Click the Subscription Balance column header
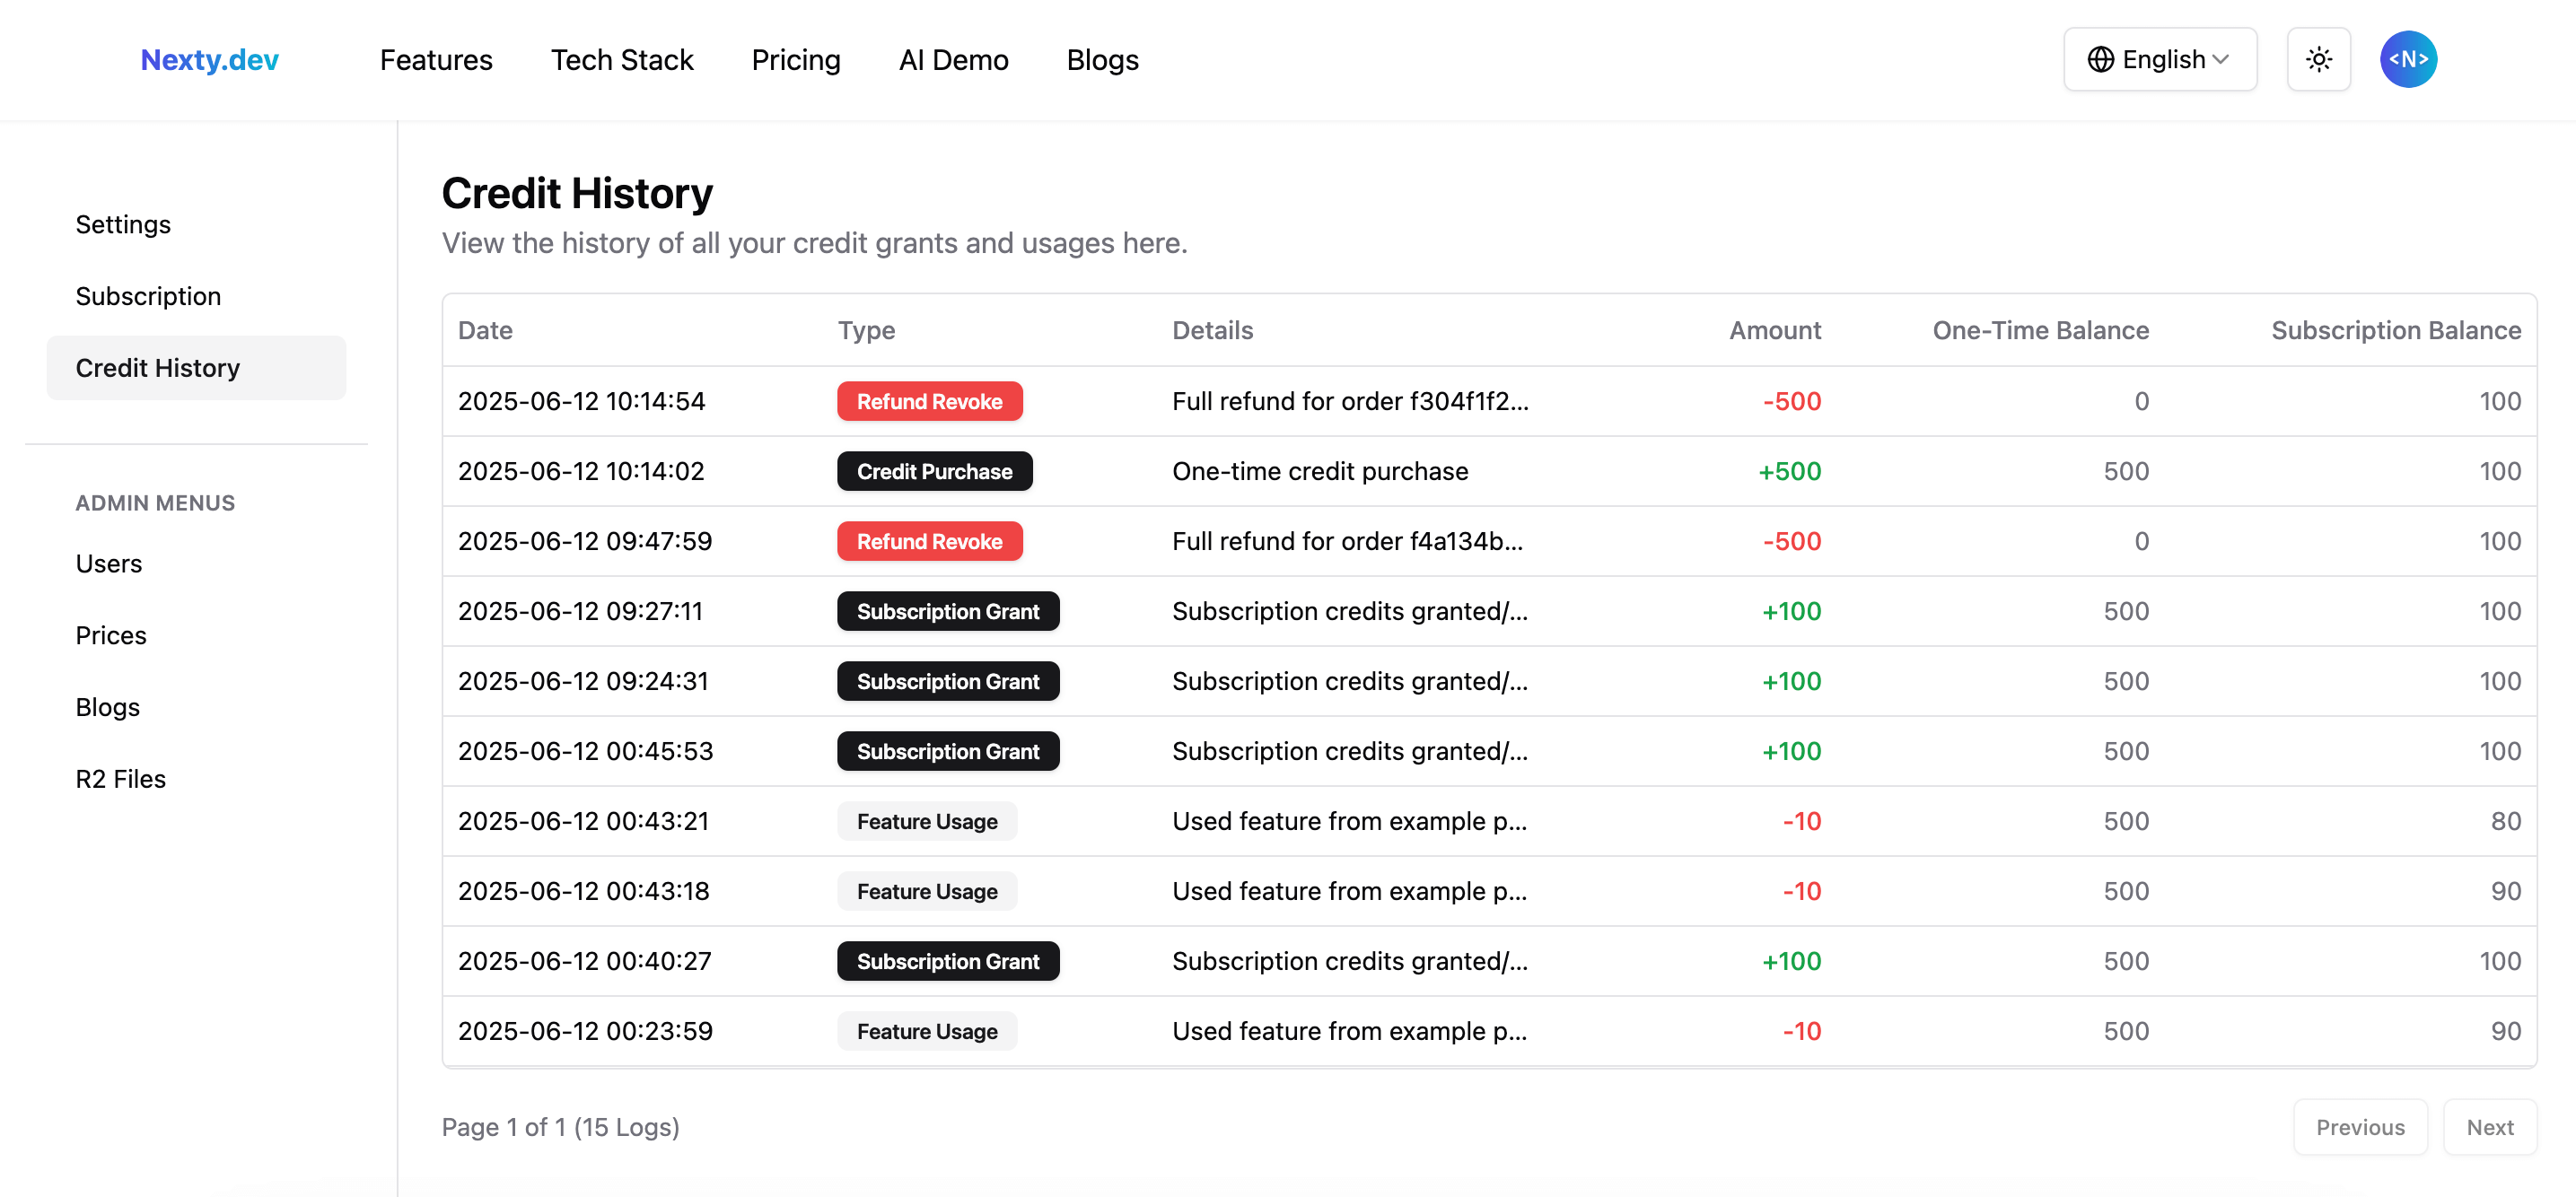This screenshot has width=2576, height=1197. [x=2396, y=331]
